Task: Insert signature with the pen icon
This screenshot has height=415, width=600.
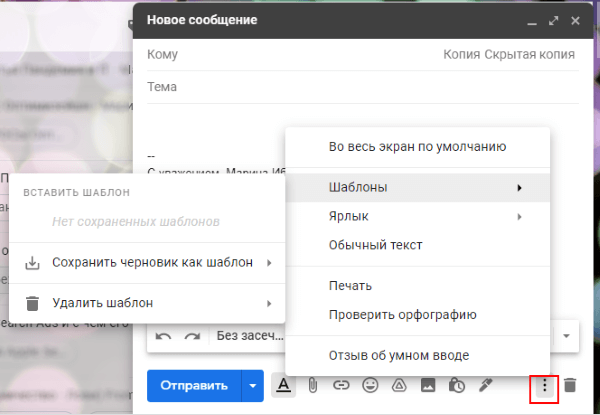Action: click(486, 385)
